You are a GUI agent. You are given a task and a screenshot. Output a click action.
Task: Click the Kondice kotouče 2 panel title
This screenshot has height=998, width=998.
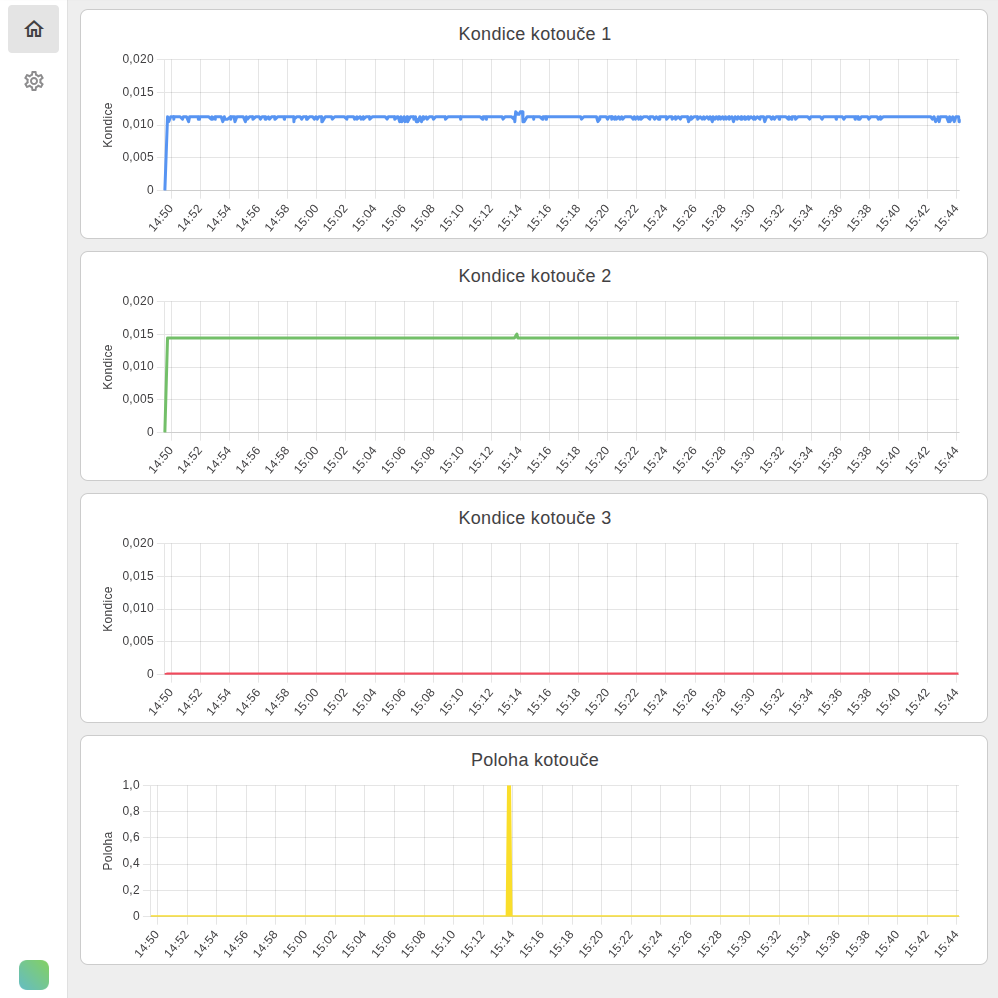pyautogui.click(x=535, y=276)
